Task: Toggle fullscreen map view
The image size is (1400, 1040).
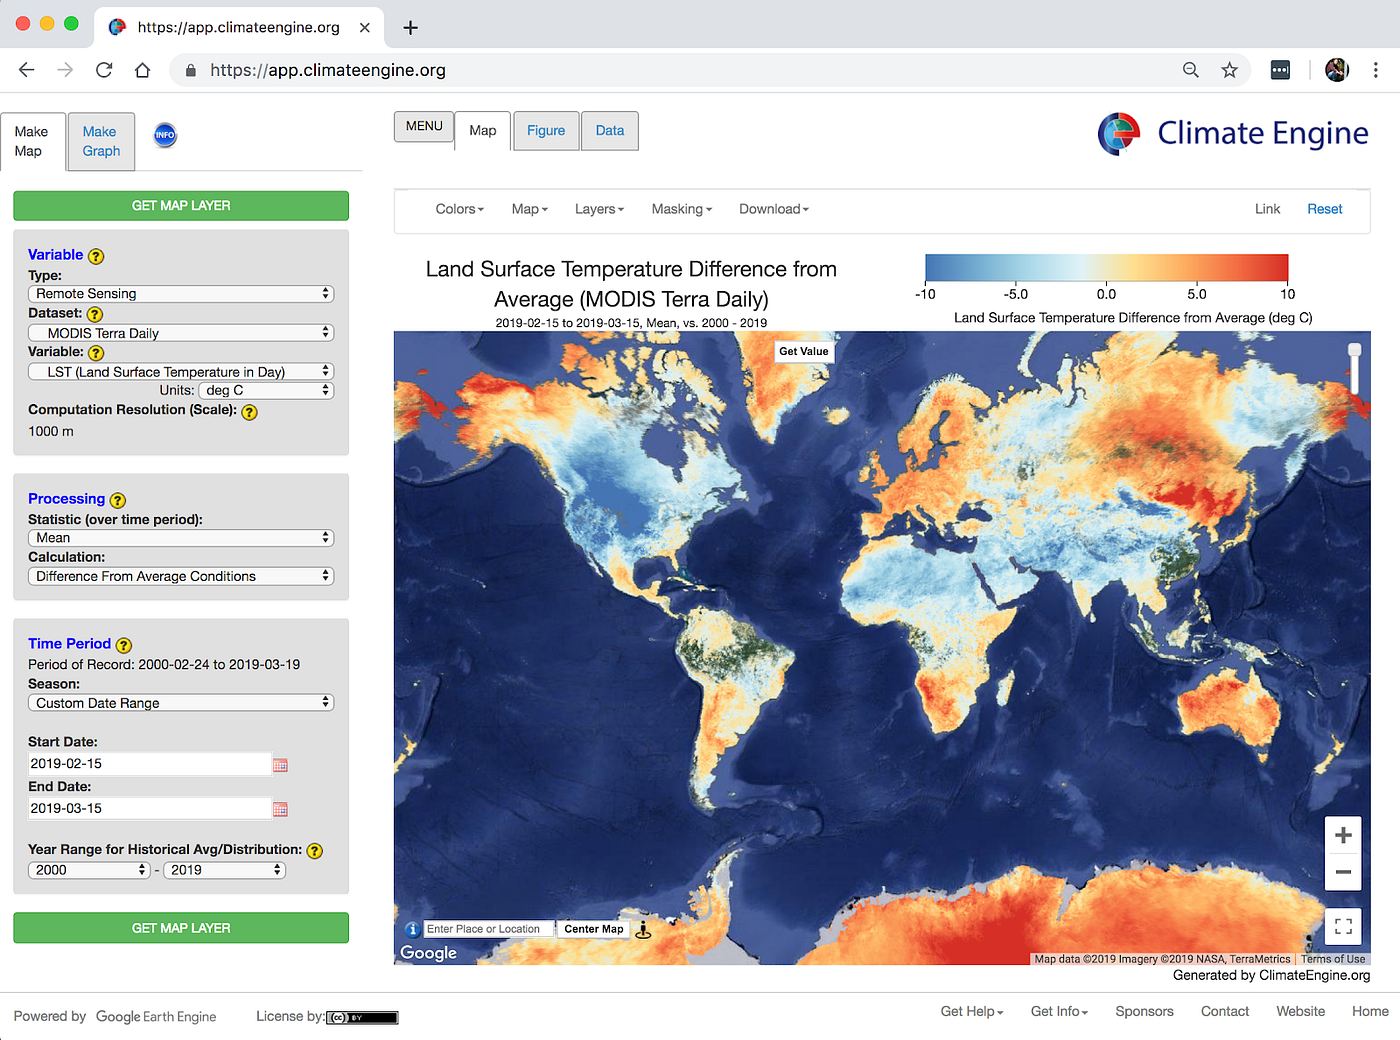Action: tap(1343, 926)
